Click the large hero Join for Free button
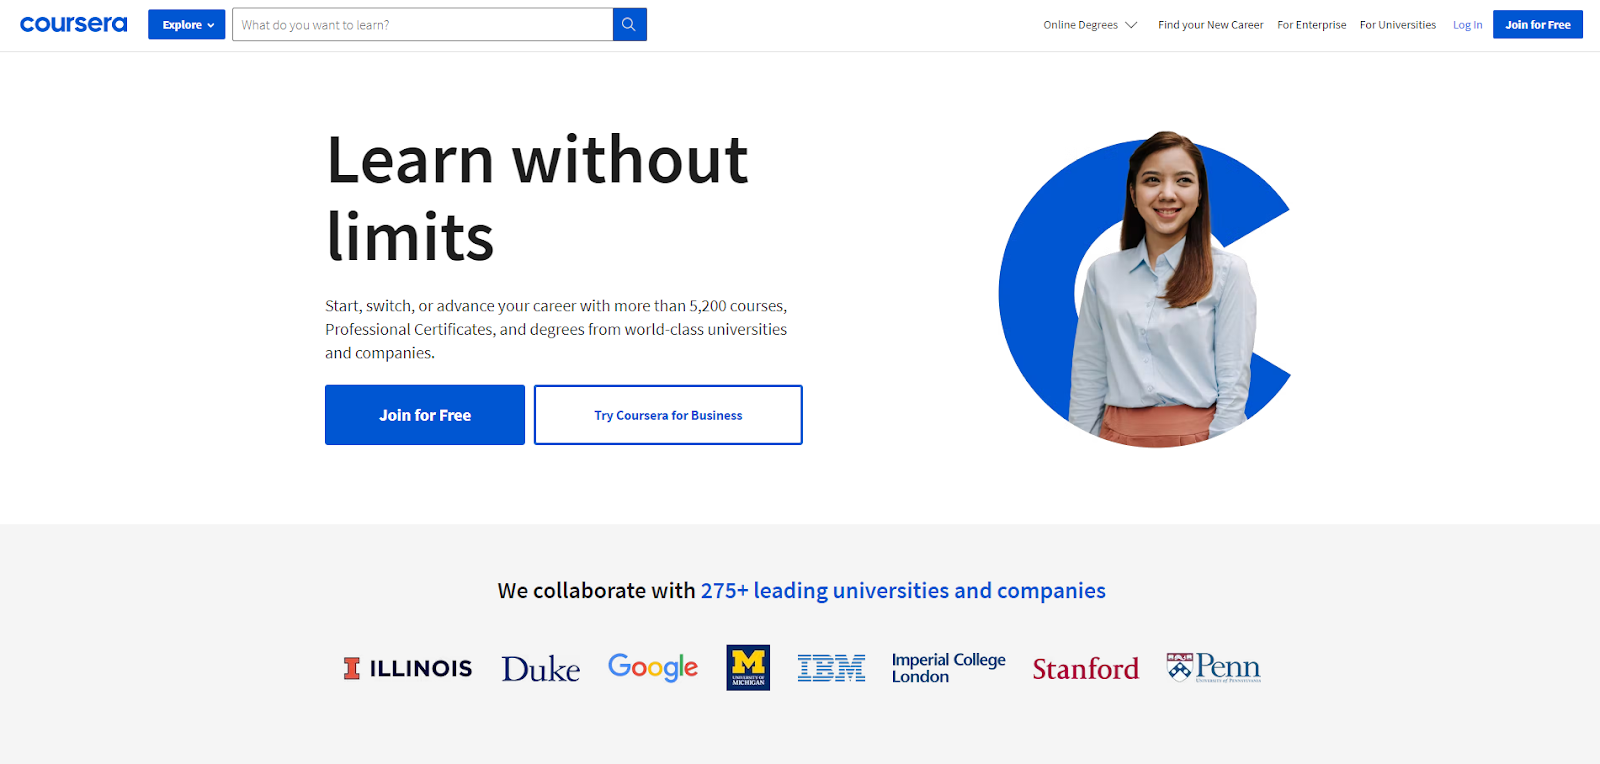Viewport: 1600px width, 764px height. (425, 415)
